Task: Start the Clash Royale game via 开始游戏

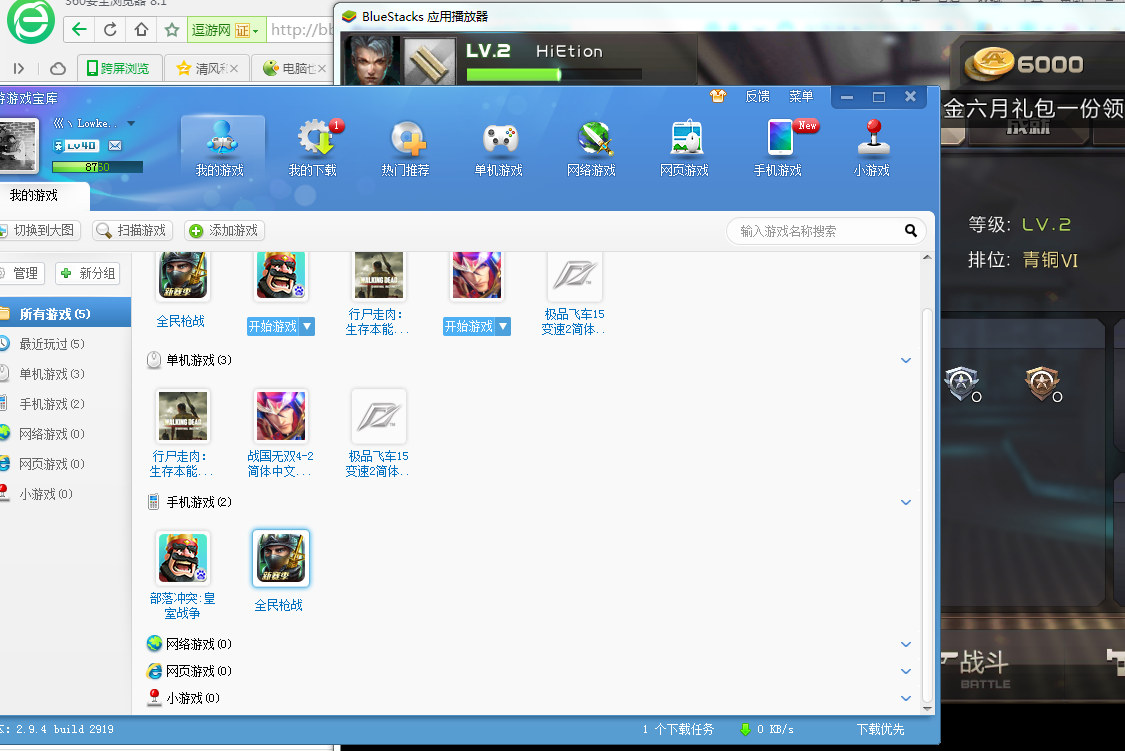Action: click(273, 326)
